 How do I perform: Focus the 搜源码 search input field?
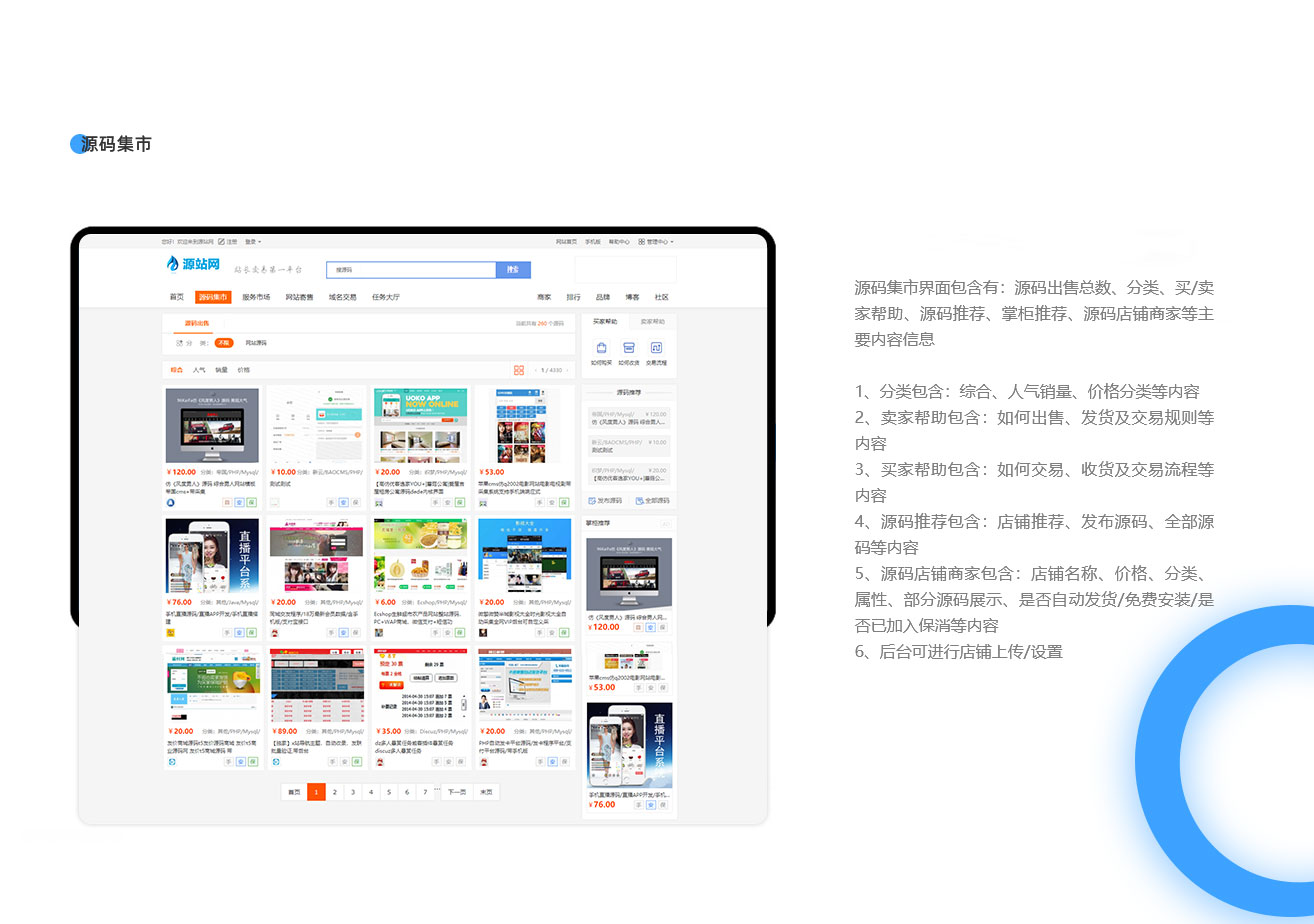411,270
